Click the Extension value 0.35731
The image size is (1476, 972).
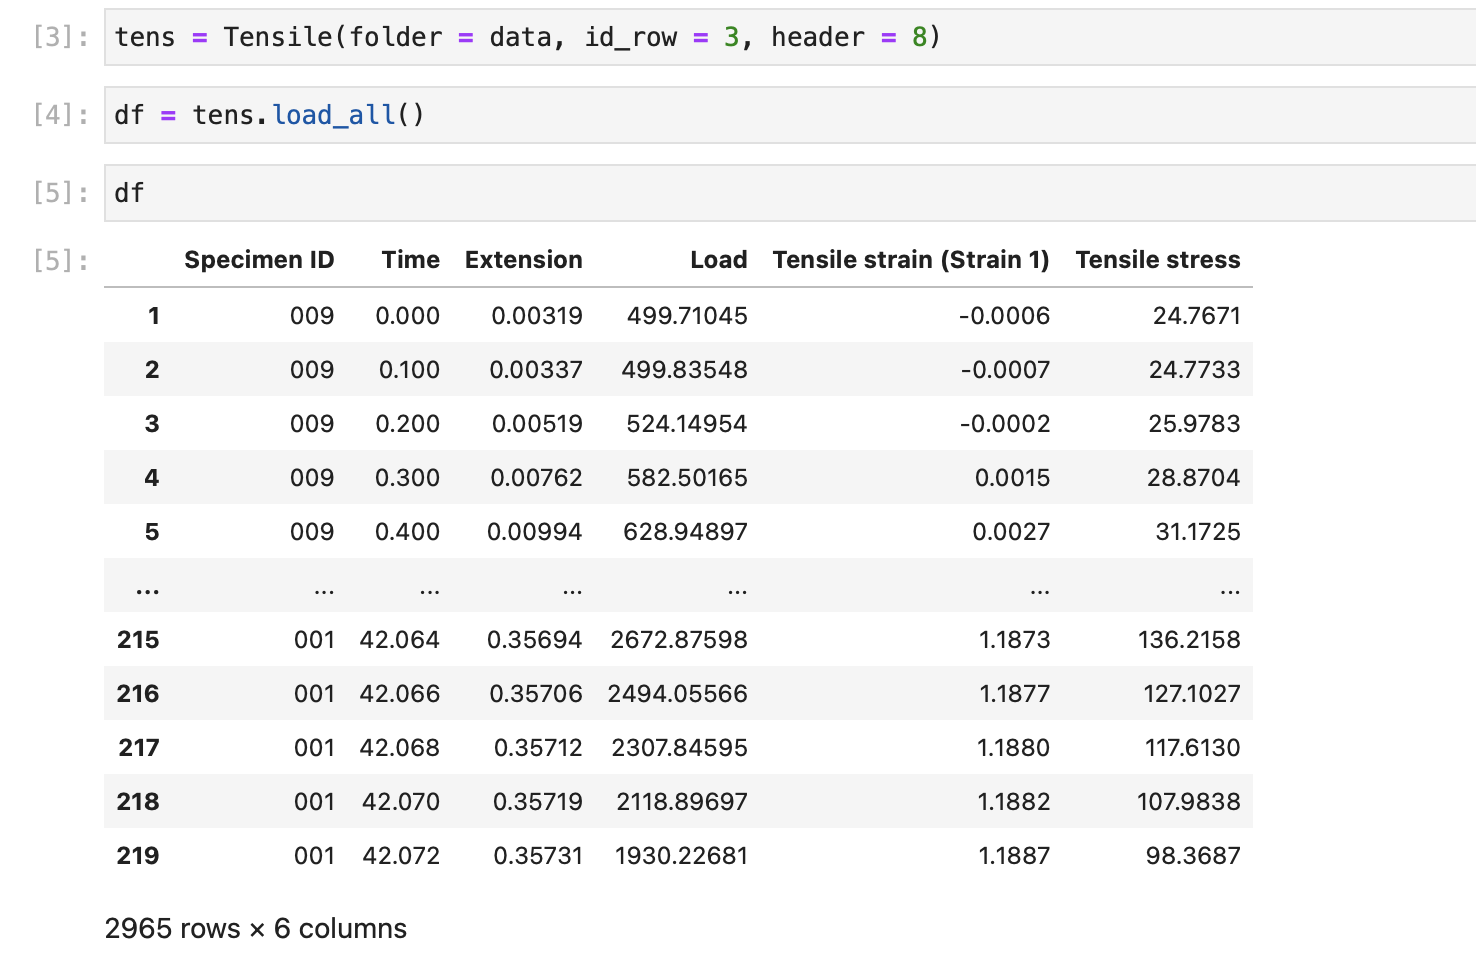point(538,856)
